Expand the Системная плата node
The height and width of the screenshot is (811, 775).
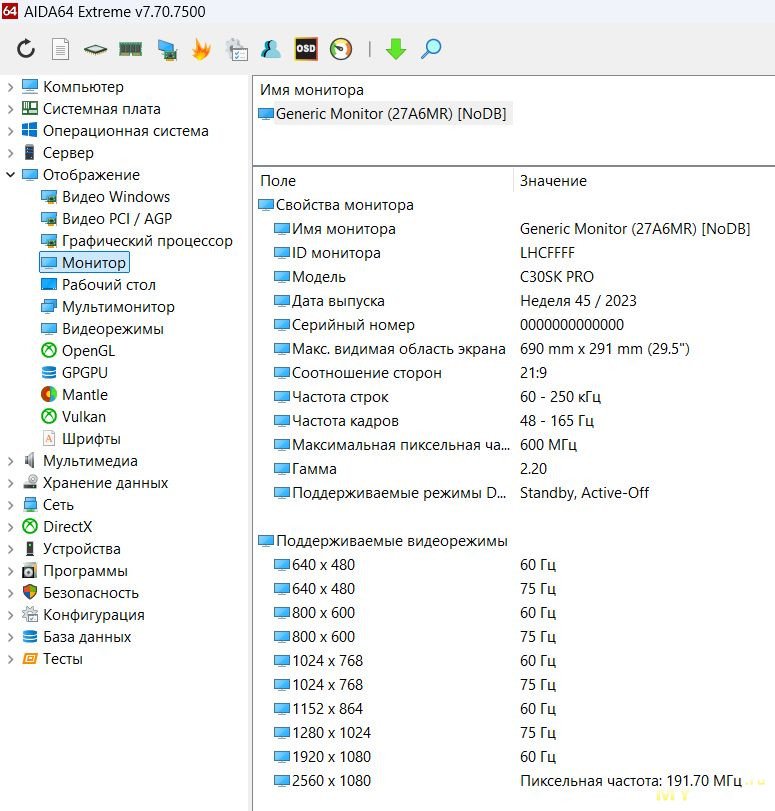tap(10, 109)
